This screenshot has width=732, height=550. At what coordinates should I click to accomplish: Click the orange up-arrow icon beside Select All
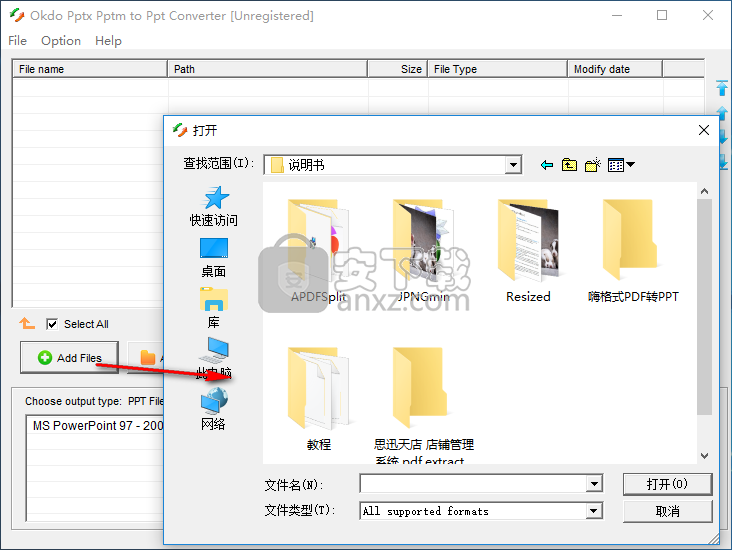point(27,323)
